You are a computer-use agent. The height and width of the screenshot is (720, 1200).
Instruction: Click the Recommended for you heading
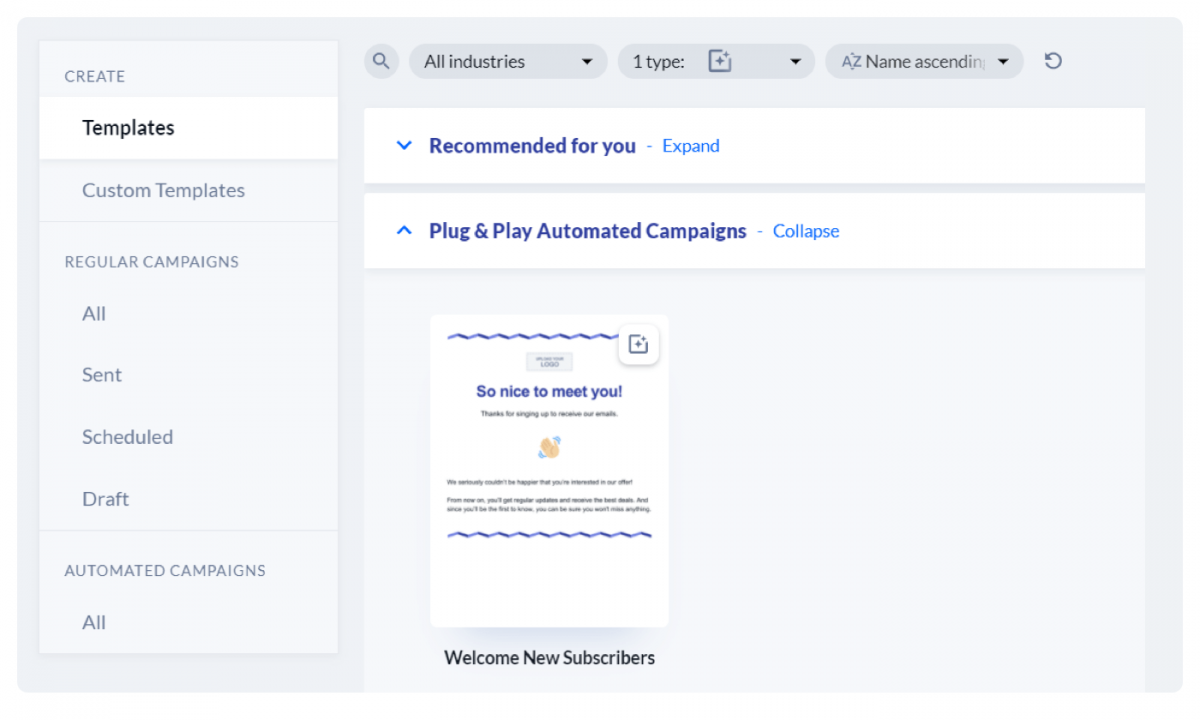tap(532, 146)
